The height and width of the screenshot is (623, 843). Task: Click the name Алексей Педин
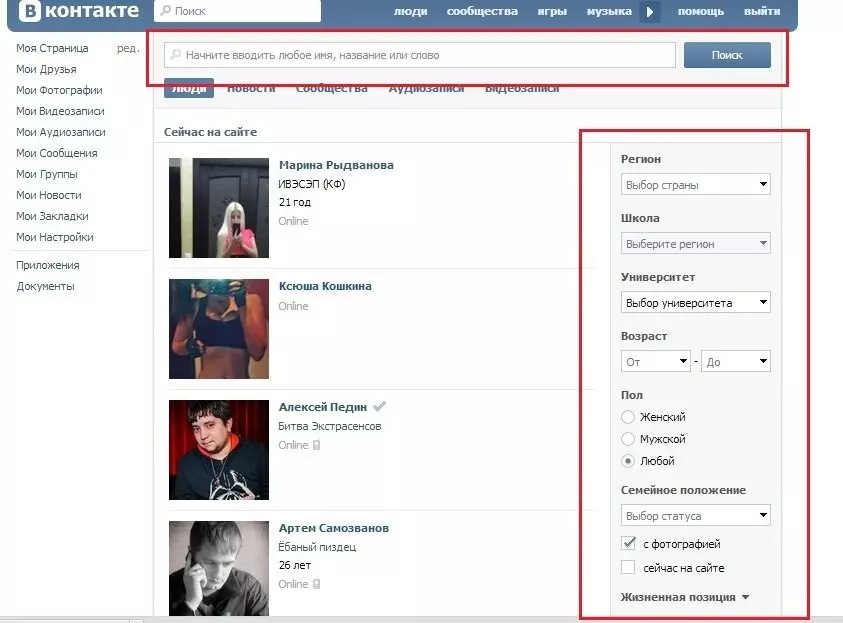[323, 407]
